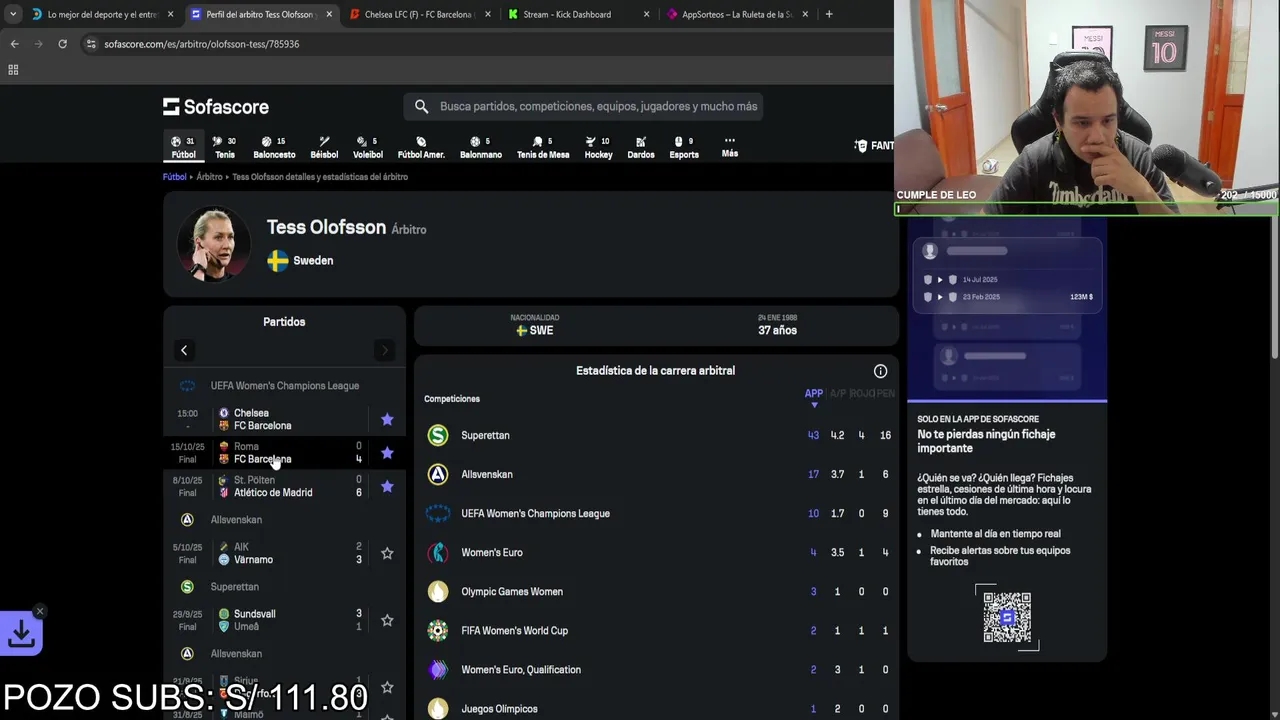Image resolution: width=1280 pixels, height=720 pixels.
Task: Sort statistics by APP column
Action: pos(814,397)
